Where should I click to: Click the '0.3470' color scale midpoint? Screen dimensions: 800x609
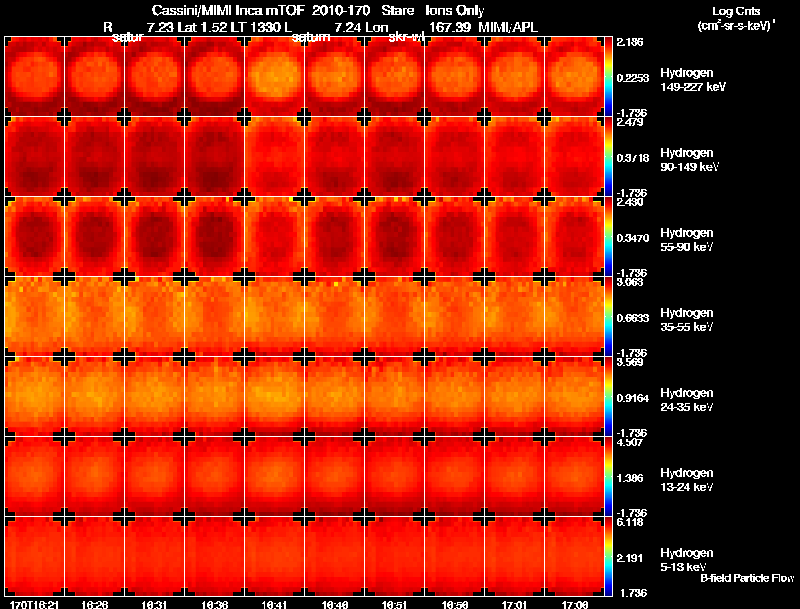(633, 238)
